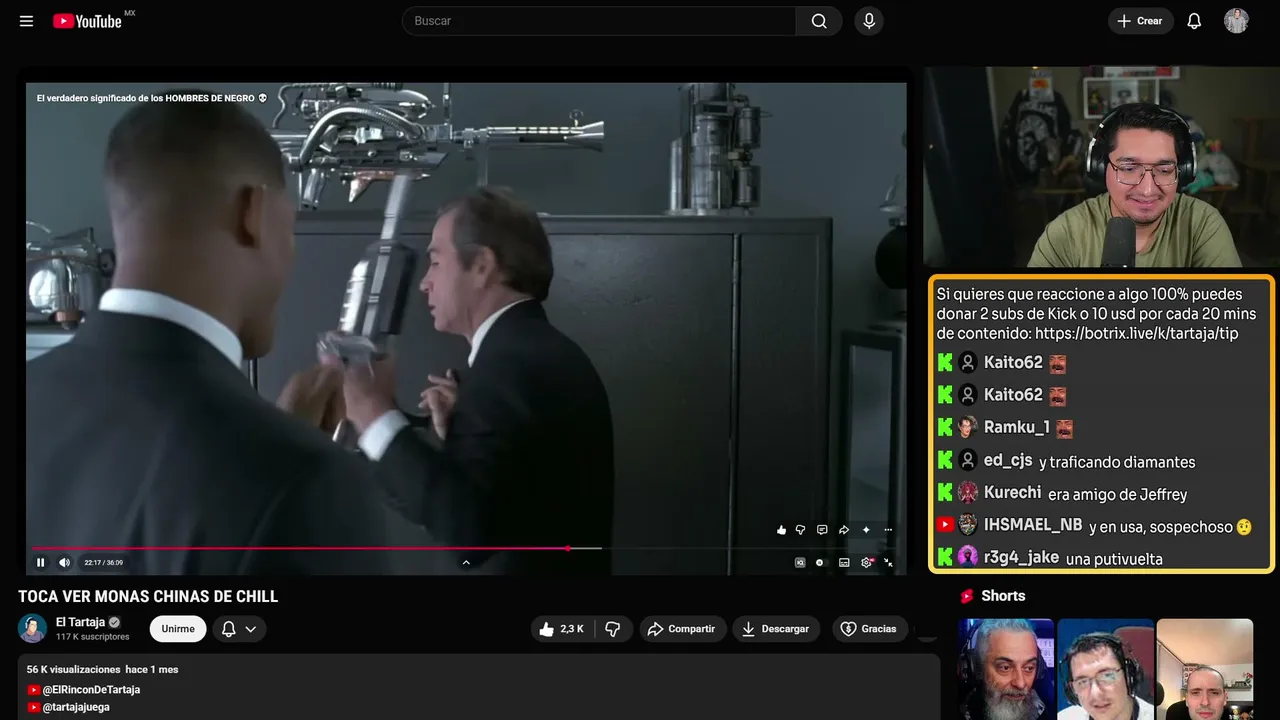Screen dimensions: 1280x720
Task: Click Ramku_1 username in chat
Action: [1017, 427]
